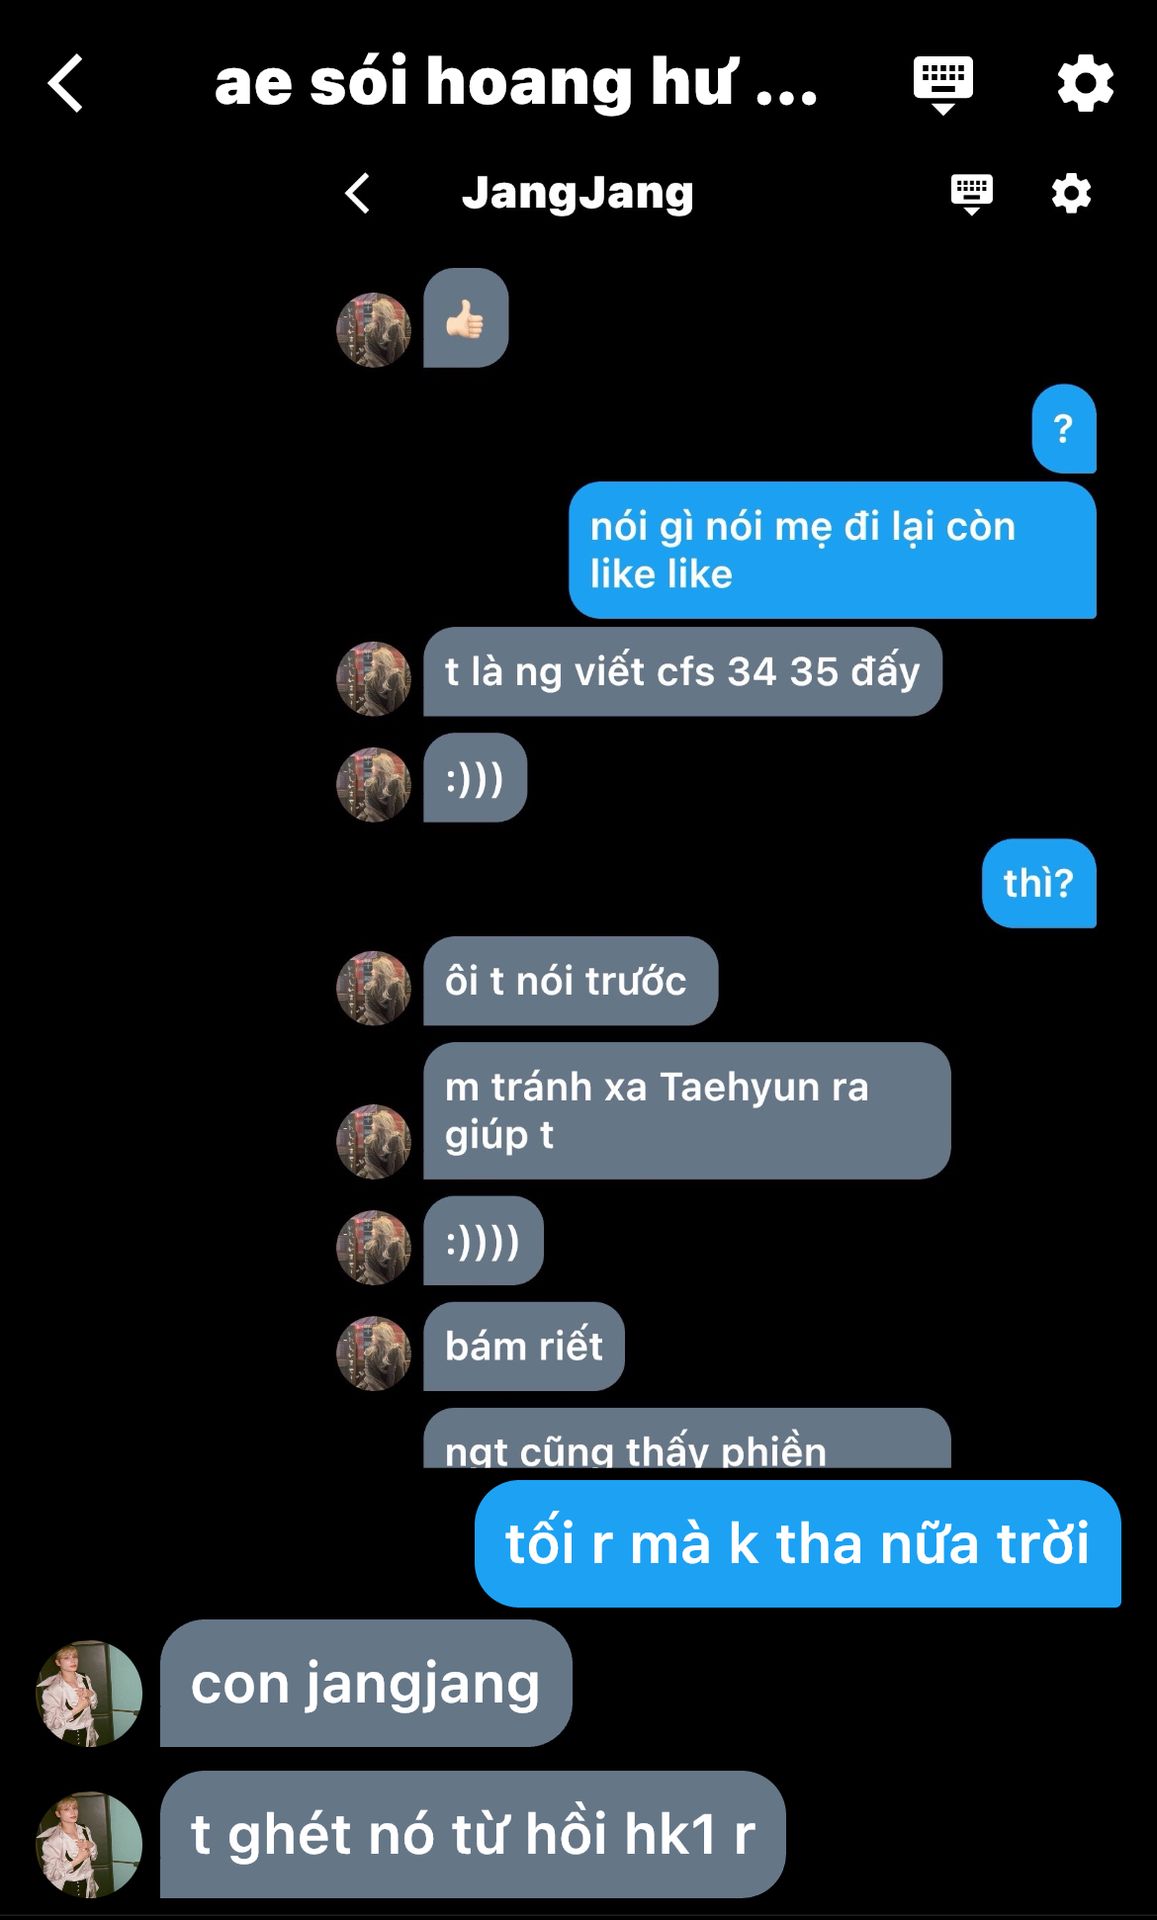Open the outer settings gear in top header
This screenshot has height=1920, width=1157.
tap(1085, 83)
